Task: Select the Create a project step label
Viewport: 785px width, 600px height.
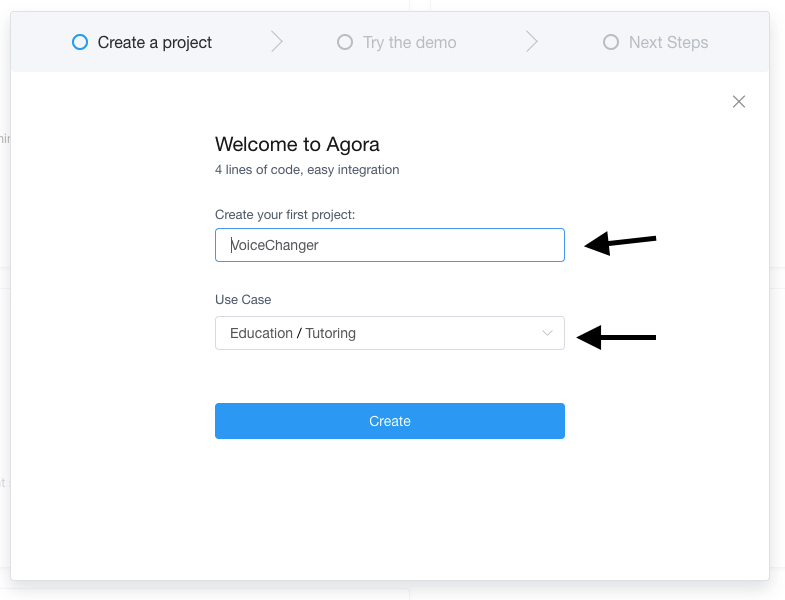Action: (155, 42)
